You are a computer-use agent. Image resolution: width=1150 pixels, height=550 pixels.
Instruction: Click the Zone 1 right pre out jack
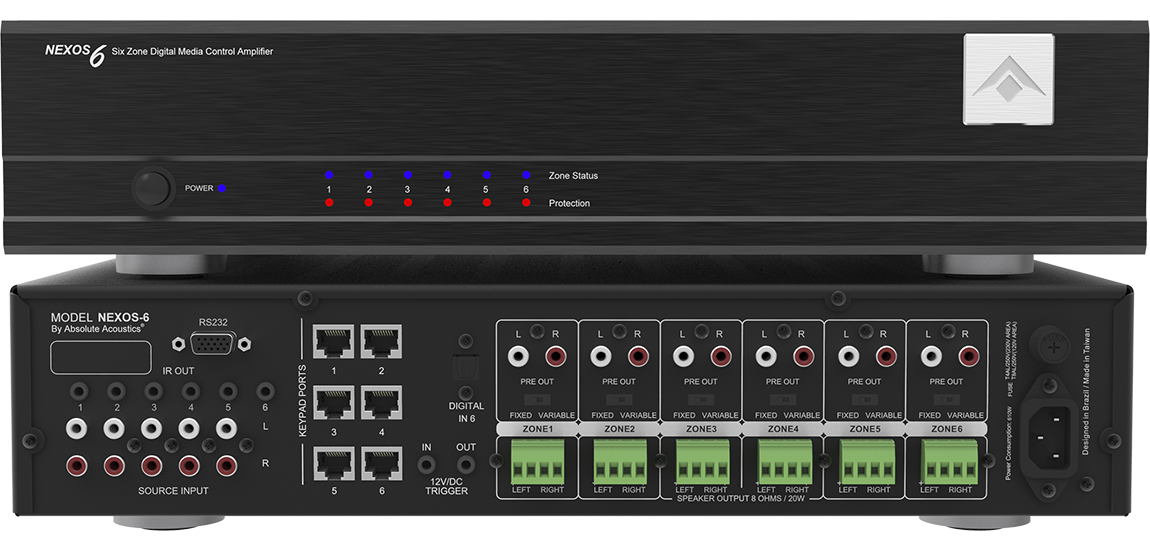click(x=556, y=357)
